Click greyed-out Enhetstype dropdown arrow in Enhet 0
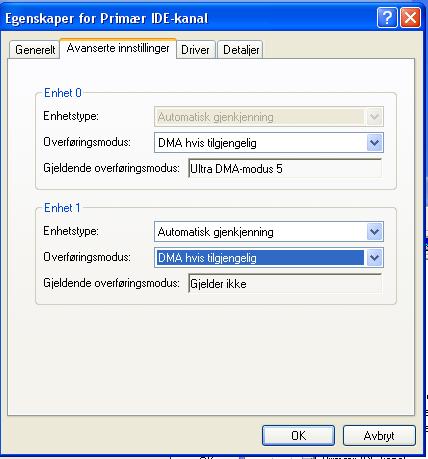The height and width of the screenshot is (459, 428). [374, 117]
